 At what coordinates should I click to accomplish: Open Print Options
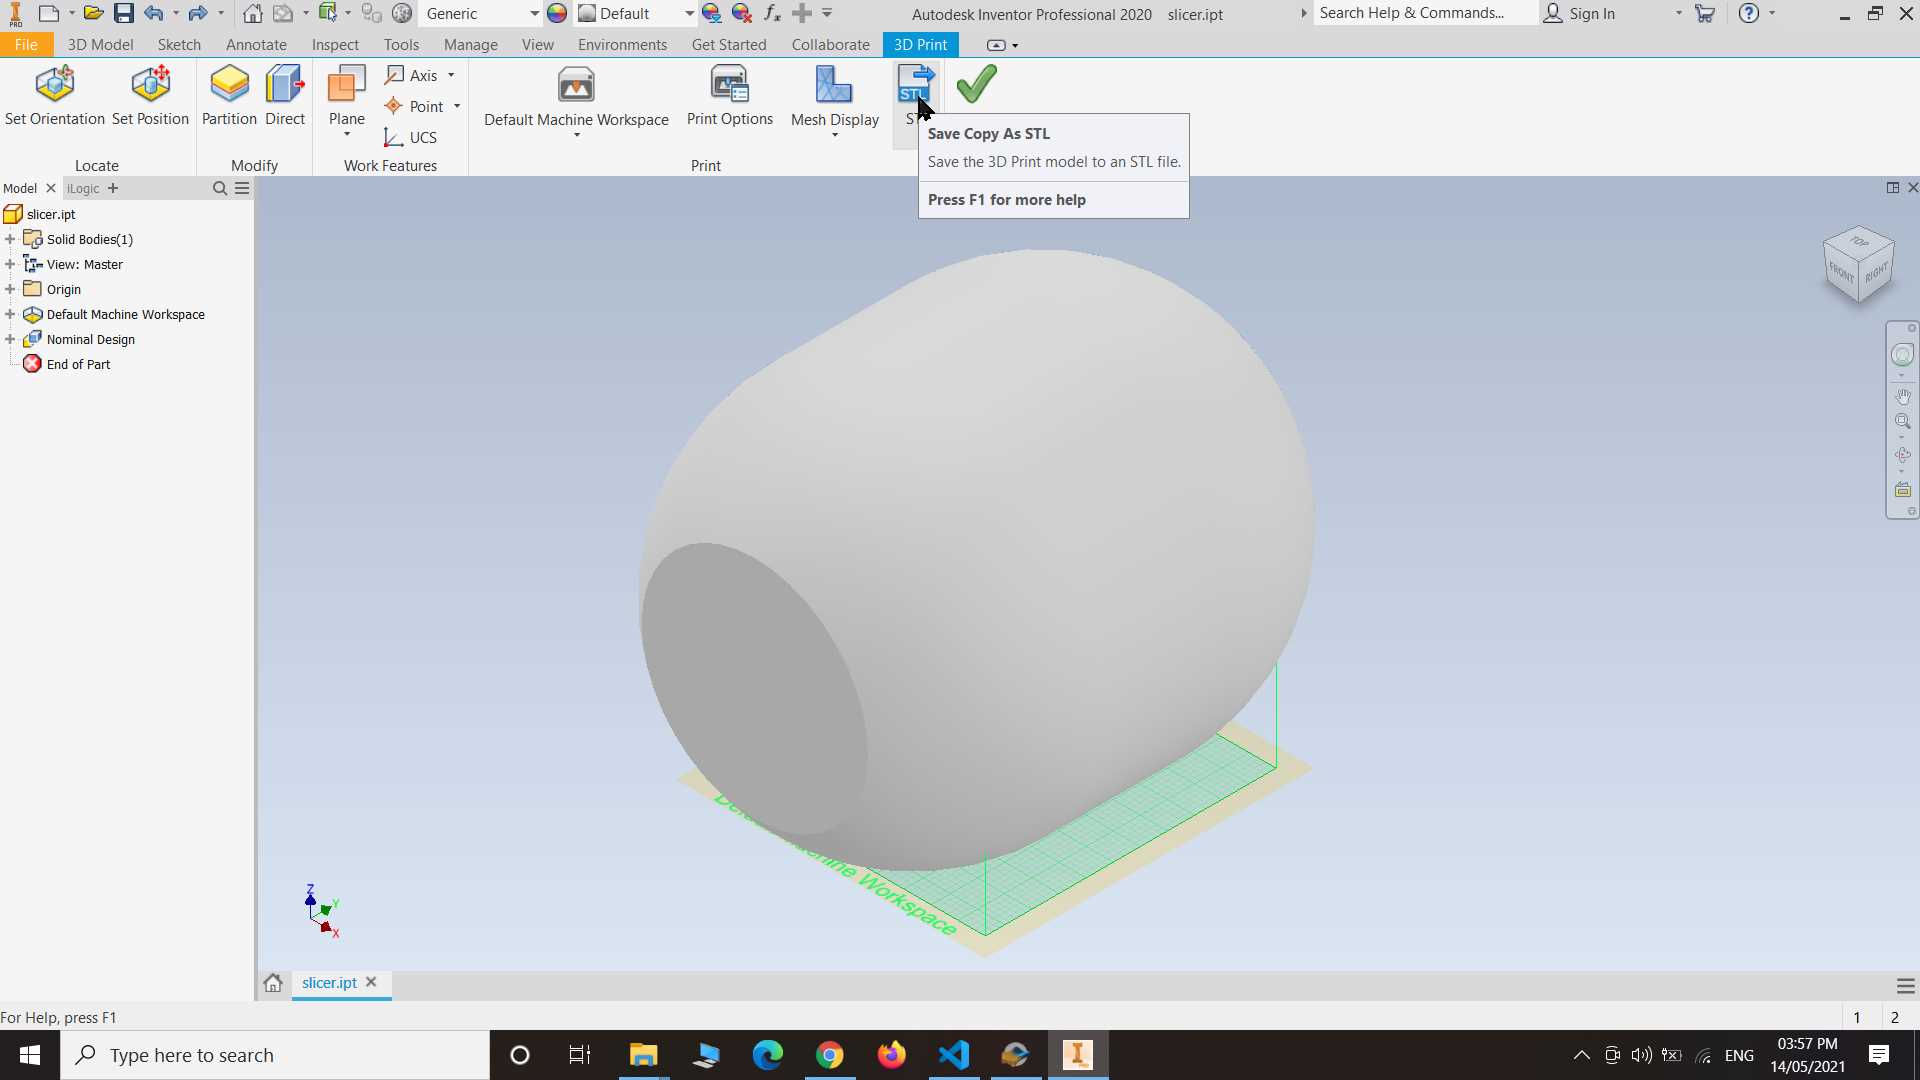[x=730, y=96]
